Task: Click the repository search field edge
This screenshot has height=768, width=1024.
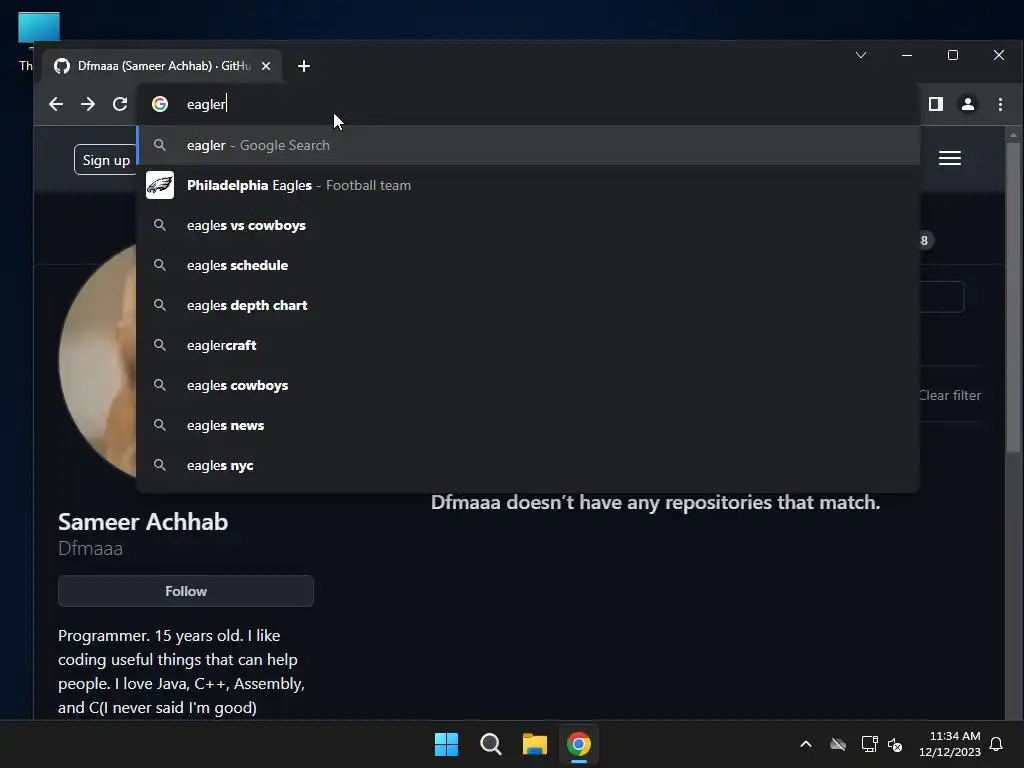Action: coord(942,297)
